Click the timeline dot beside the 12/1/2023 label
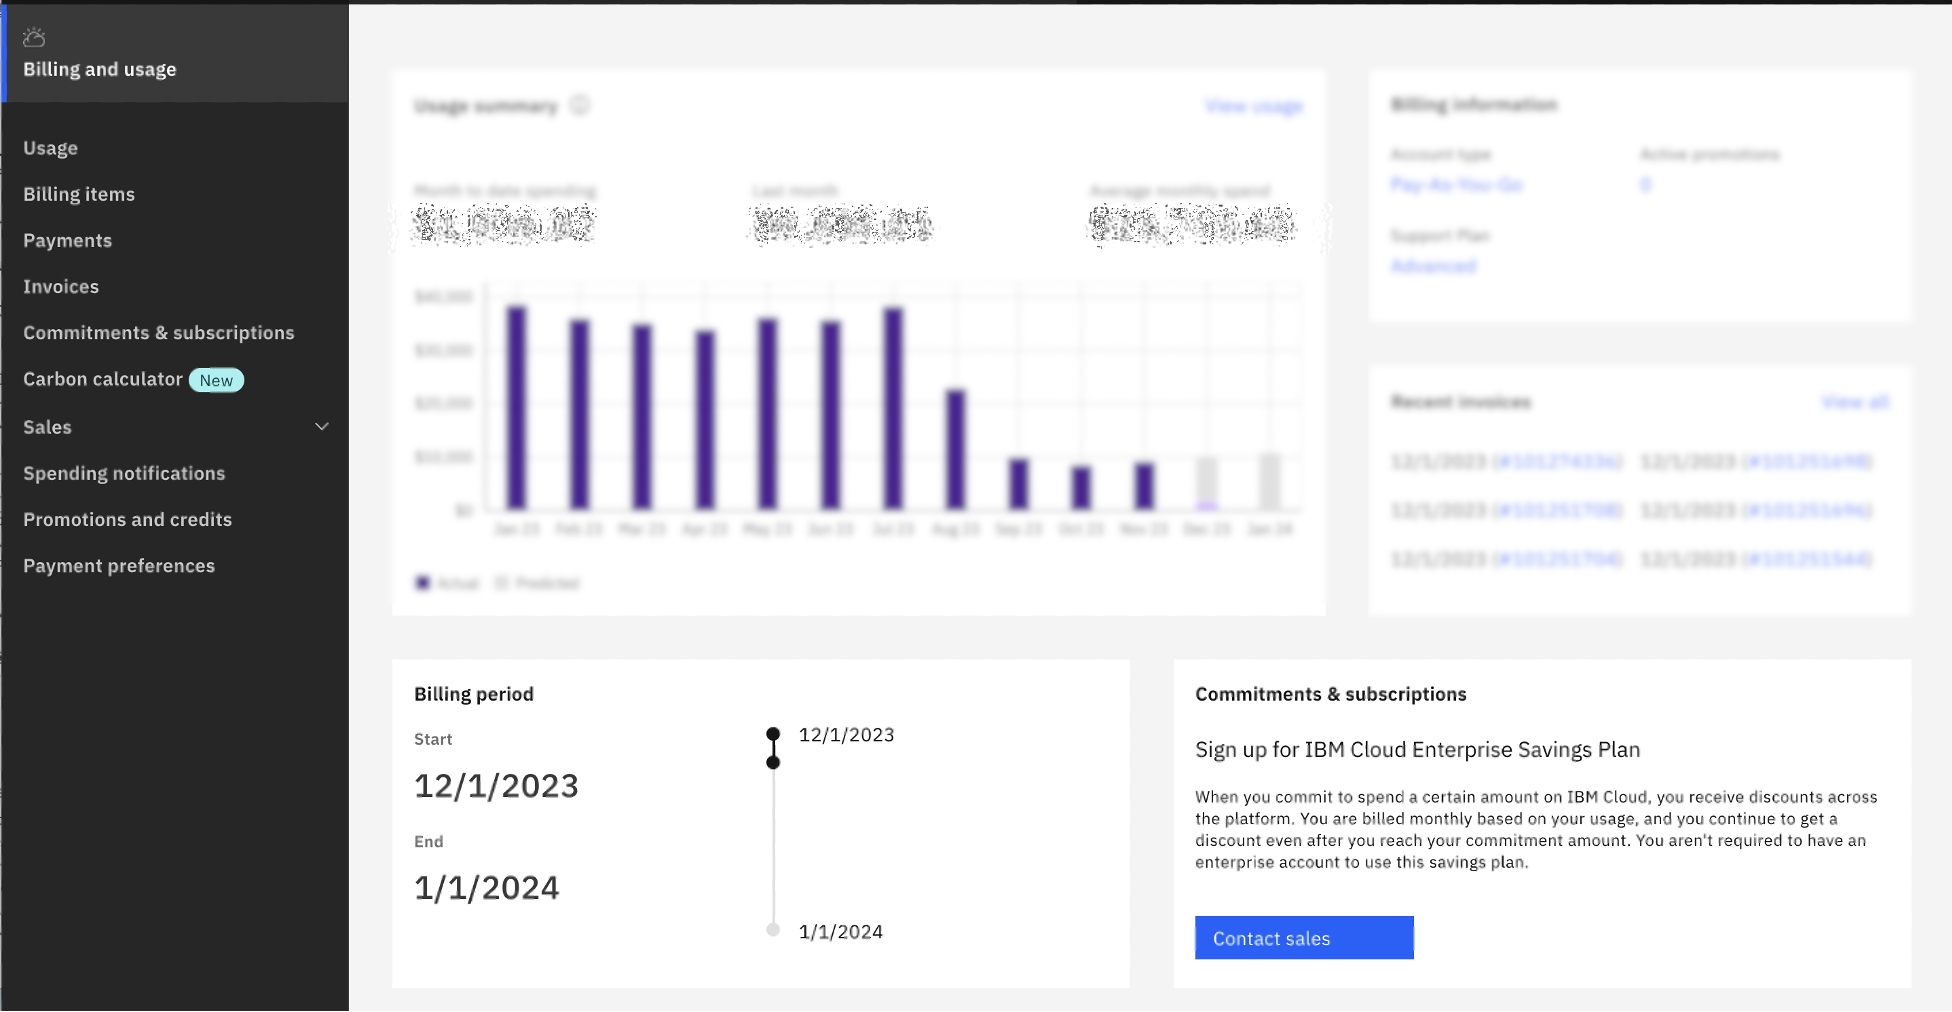Viewport: 1952px width, 1012px height. (773, 734)
